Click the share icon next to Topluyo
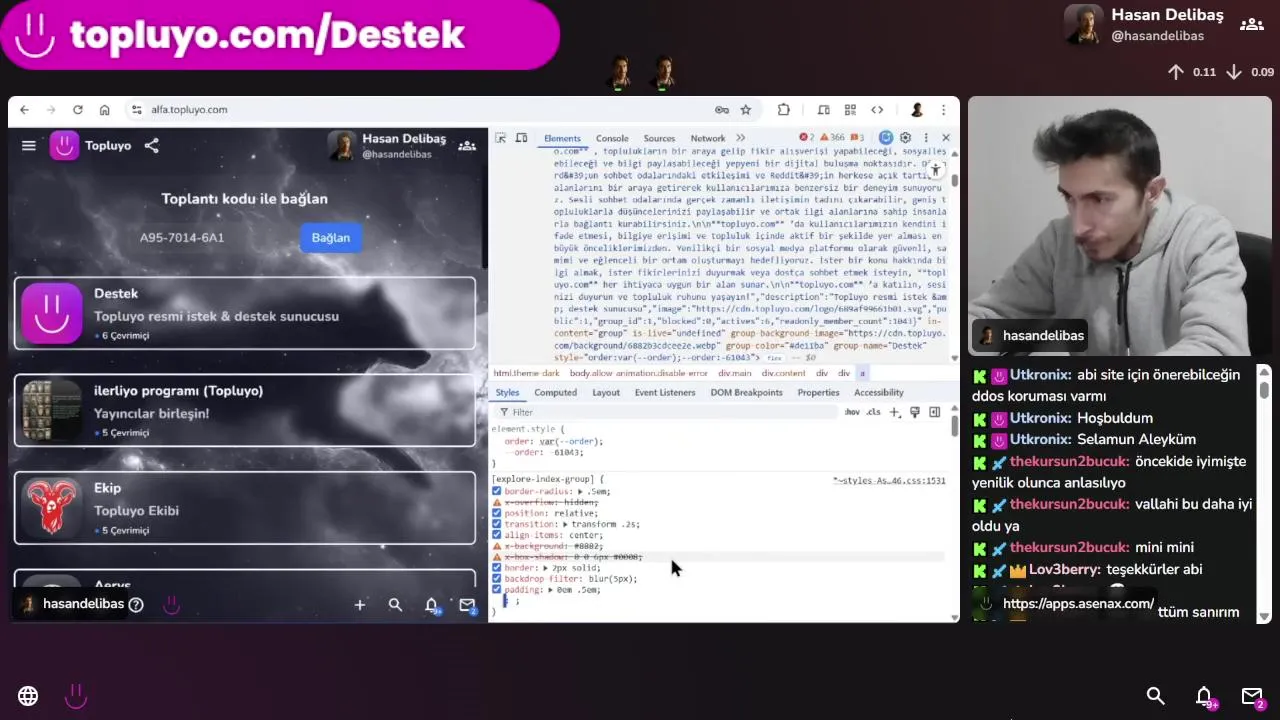The width and height of the screenshot is (1280, 720). (151, 146)
